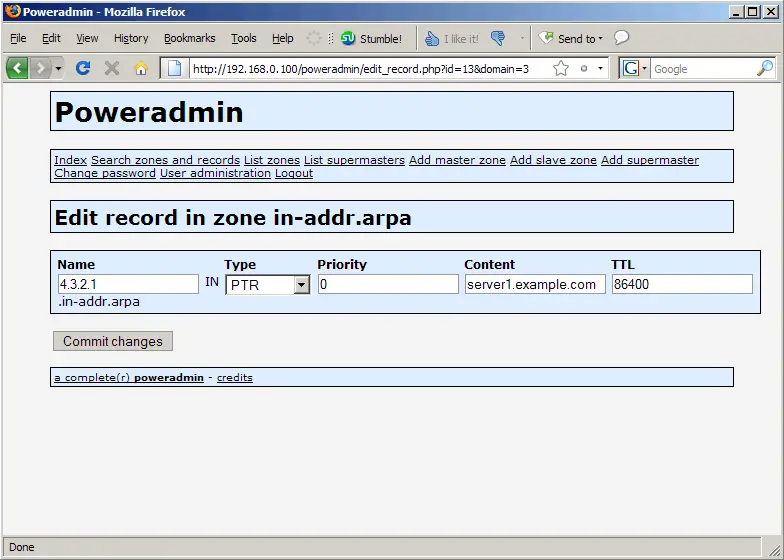Click the StumbleUpon Stumble! button
Viewport: 784px width, 560px height.
[371, 38]
